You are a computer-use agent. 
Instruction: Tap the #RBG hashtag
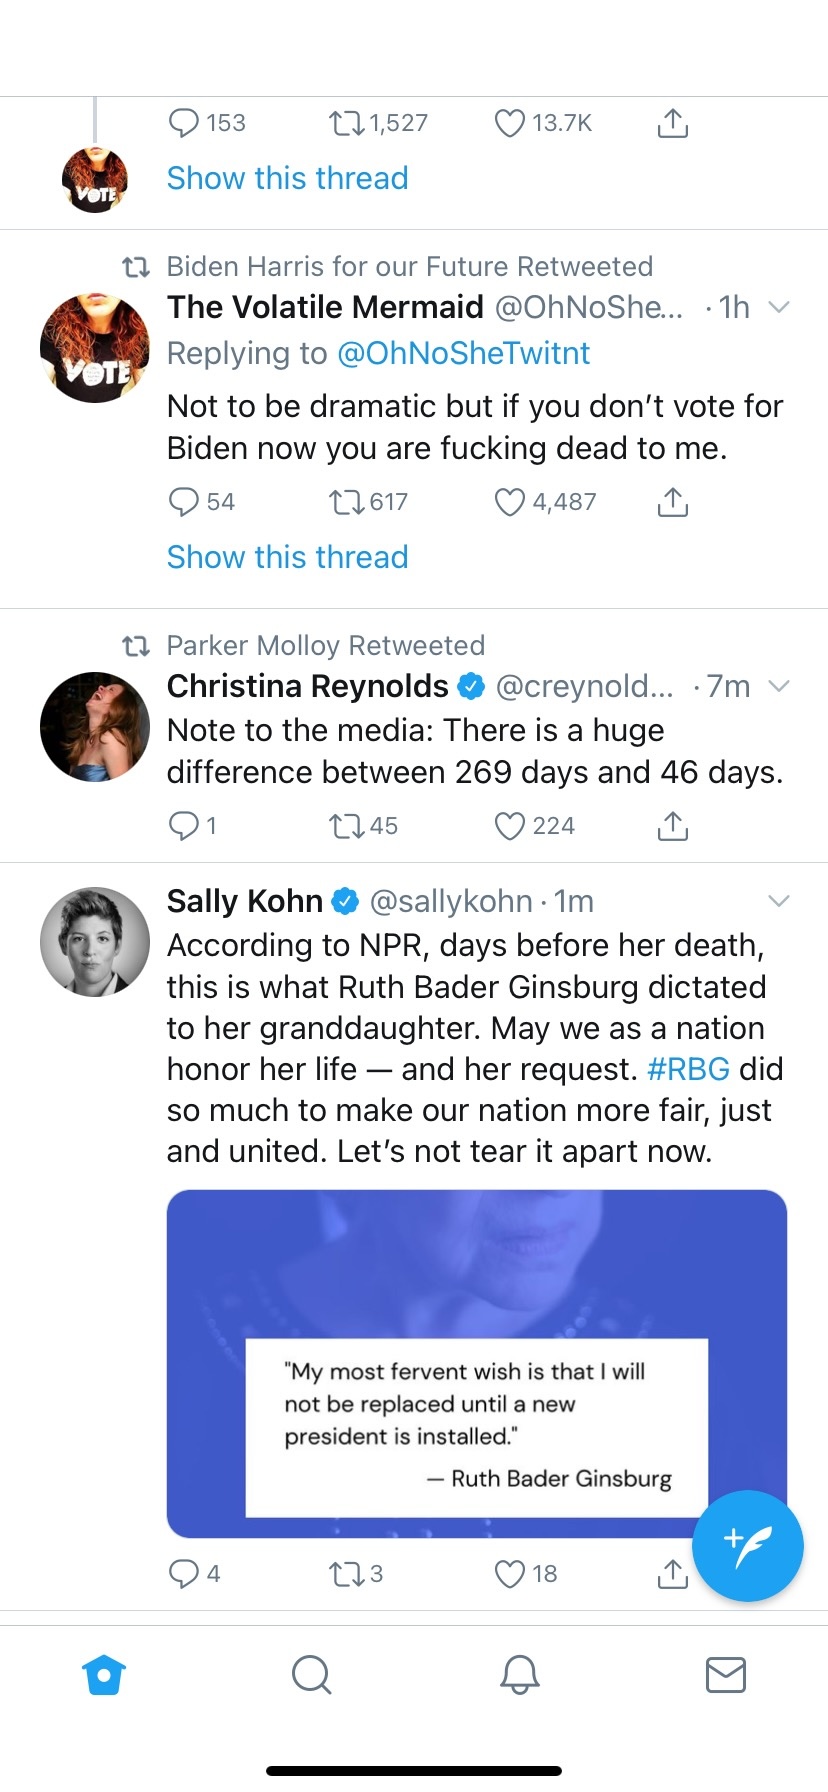pos(688,1069)
